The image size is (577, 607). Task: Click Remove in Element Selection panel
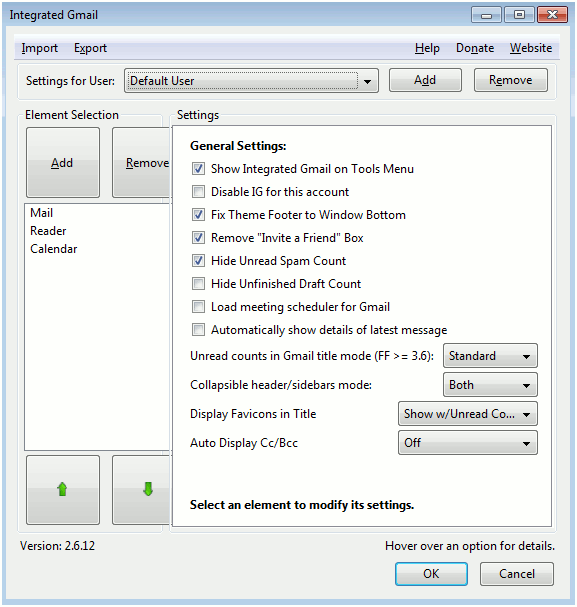(x=142, y=163)
